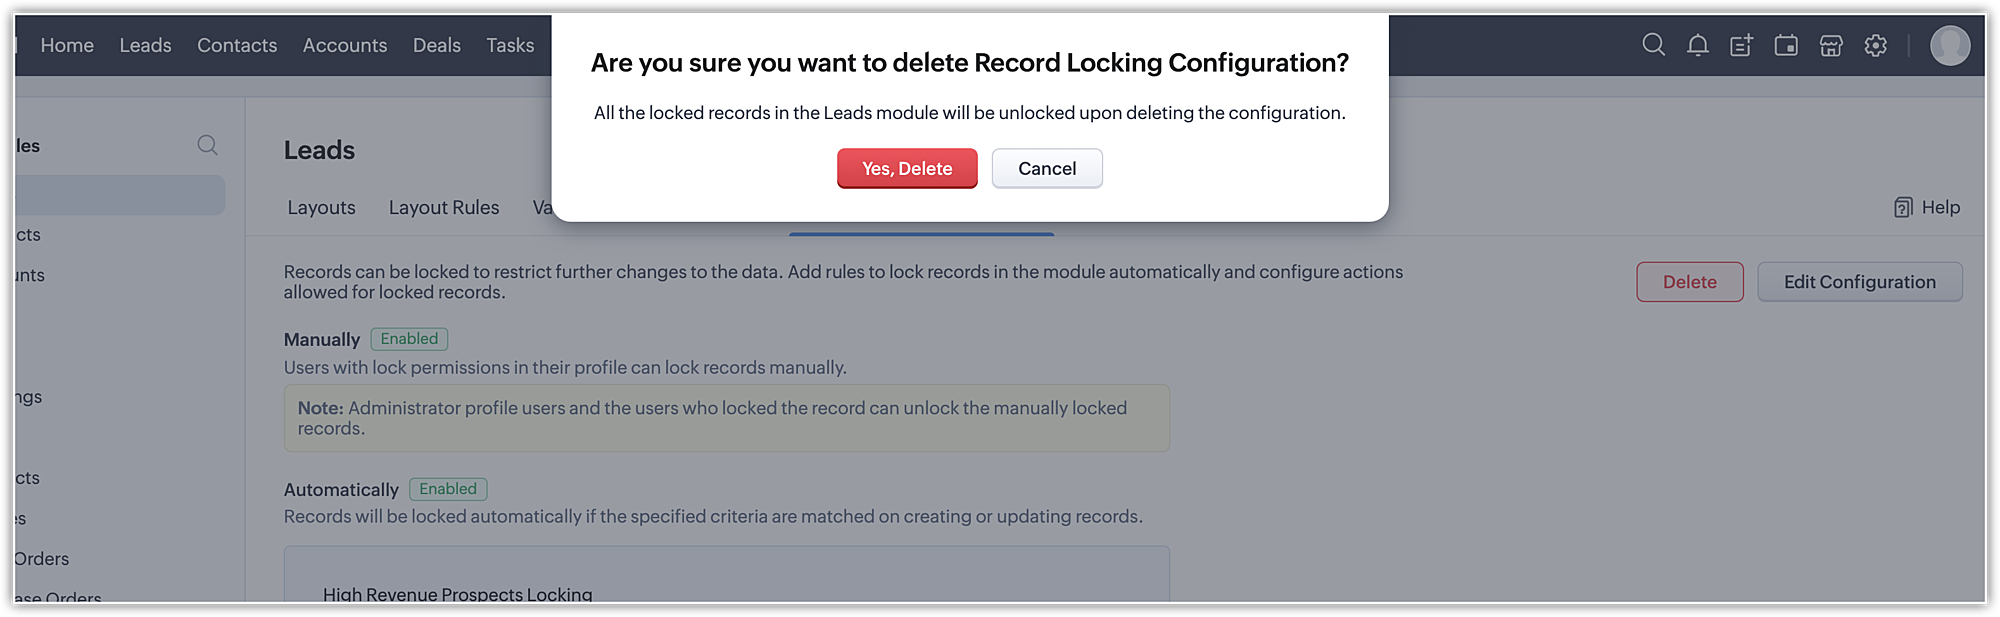Open the Help link icon
This screenshot has height=617, width=2000.
pyautogui.click(x=1903, y=207)
